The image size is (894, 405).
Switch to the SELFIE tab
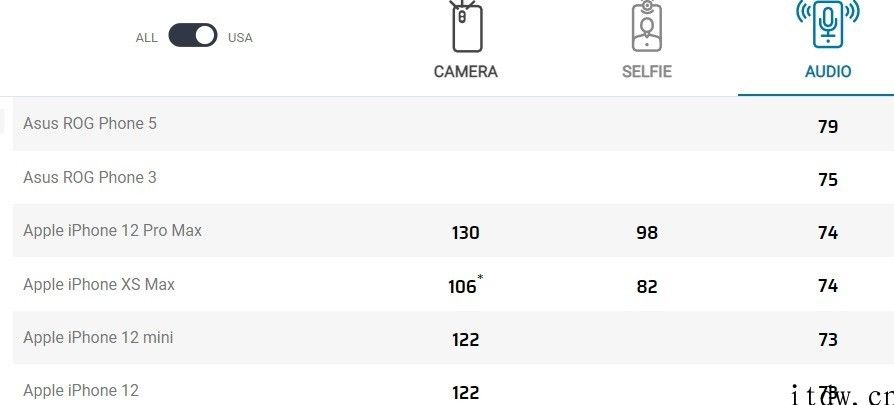647,72
